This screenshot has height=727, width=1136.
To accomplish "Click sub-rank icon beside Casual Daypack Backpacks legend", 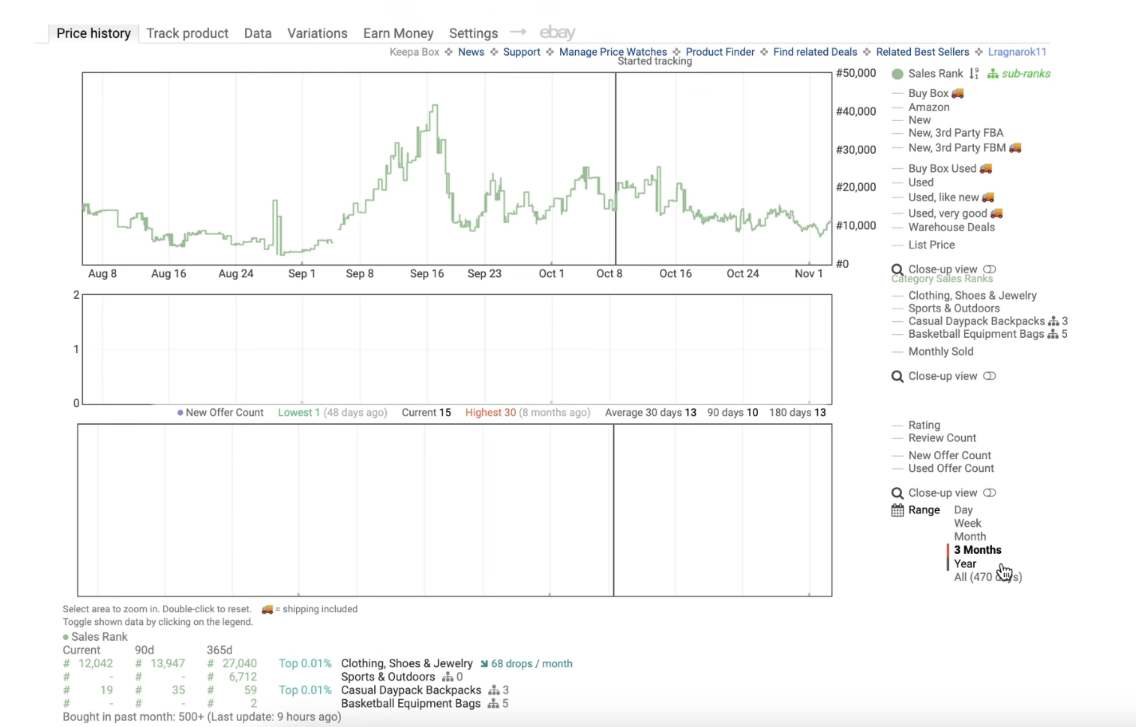I will tap(1053, 321).
